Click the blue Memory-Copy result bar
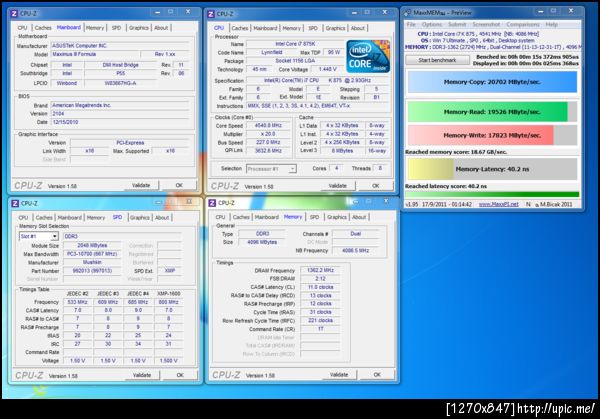This screenshot has height=419, width=600. pos(492,82)
